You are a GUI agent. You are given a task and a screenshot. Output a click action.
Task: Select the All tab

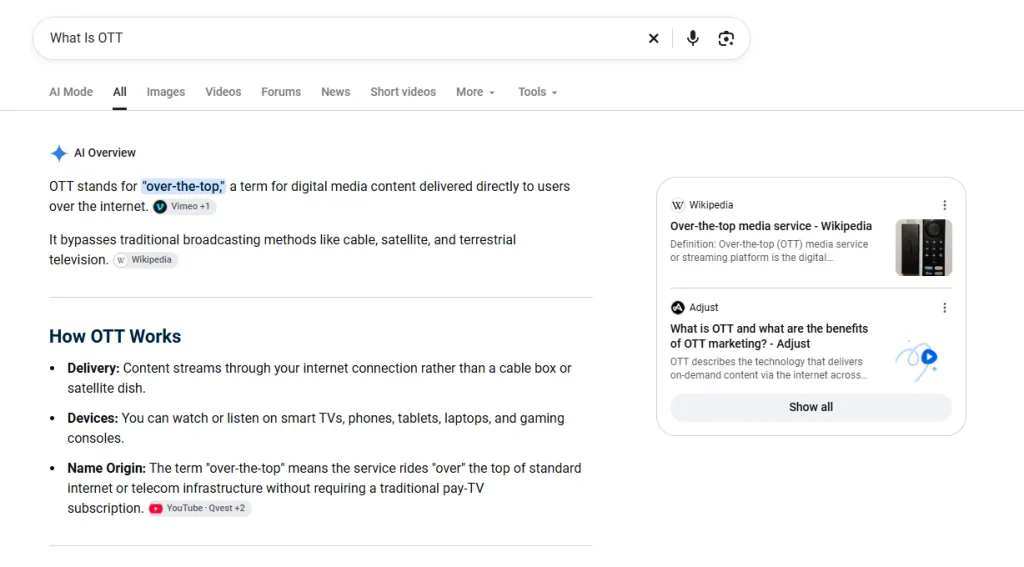tap(120, 92)
